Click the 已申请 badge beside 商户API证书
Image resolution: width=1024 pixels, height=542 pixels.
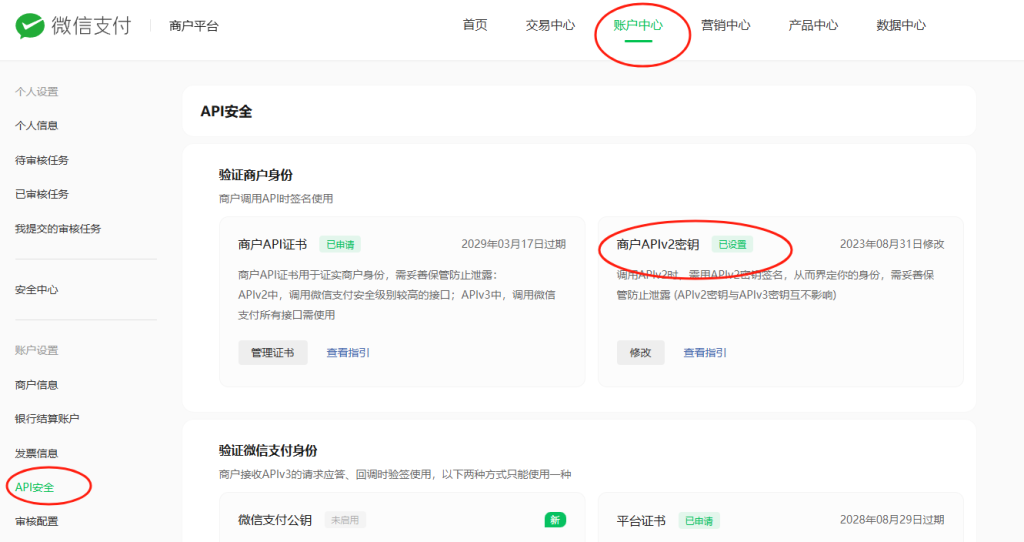340,244
